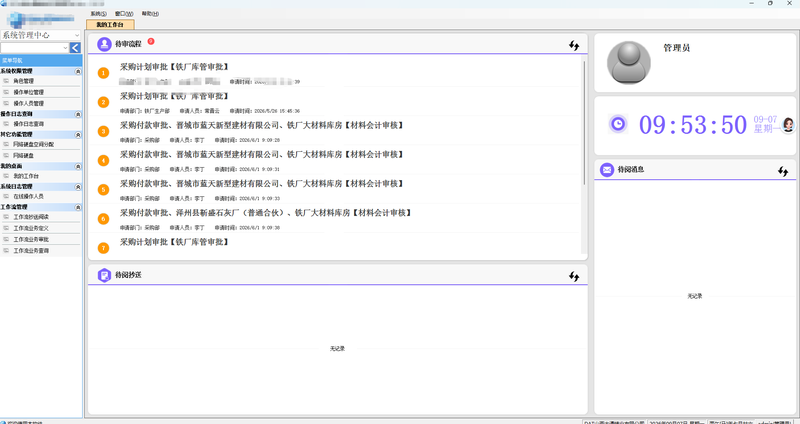The image size is (800, 424).
Task: Click the blue collapse-sidebar arrow icon
Action: click(75, 48)
